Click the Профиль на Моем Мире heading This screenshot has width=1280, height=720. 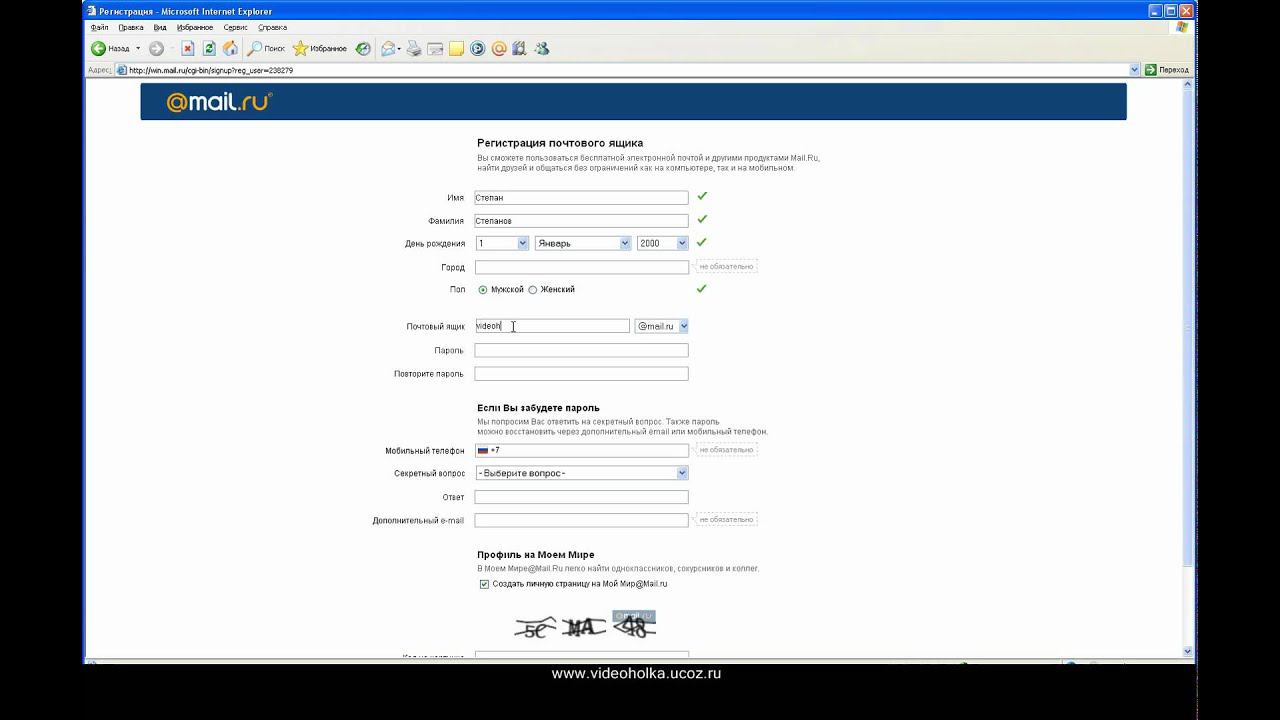pyautogui.click(x=536, y=554)
